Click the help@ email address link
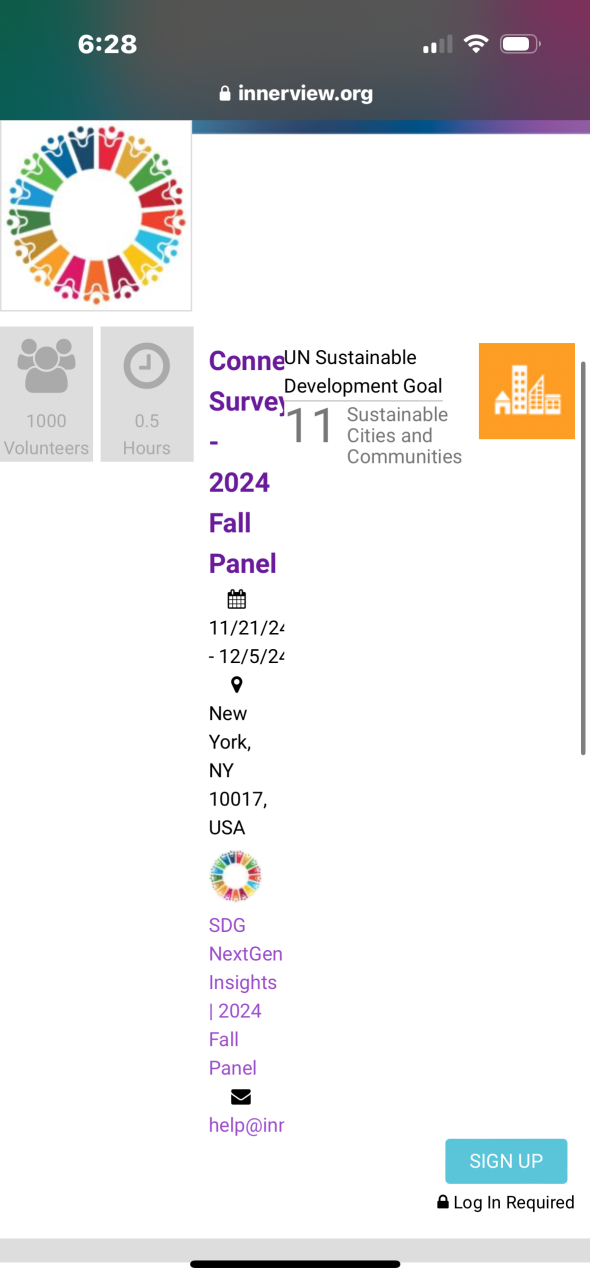This screenshot has height=1280, width=590. 246,1125
